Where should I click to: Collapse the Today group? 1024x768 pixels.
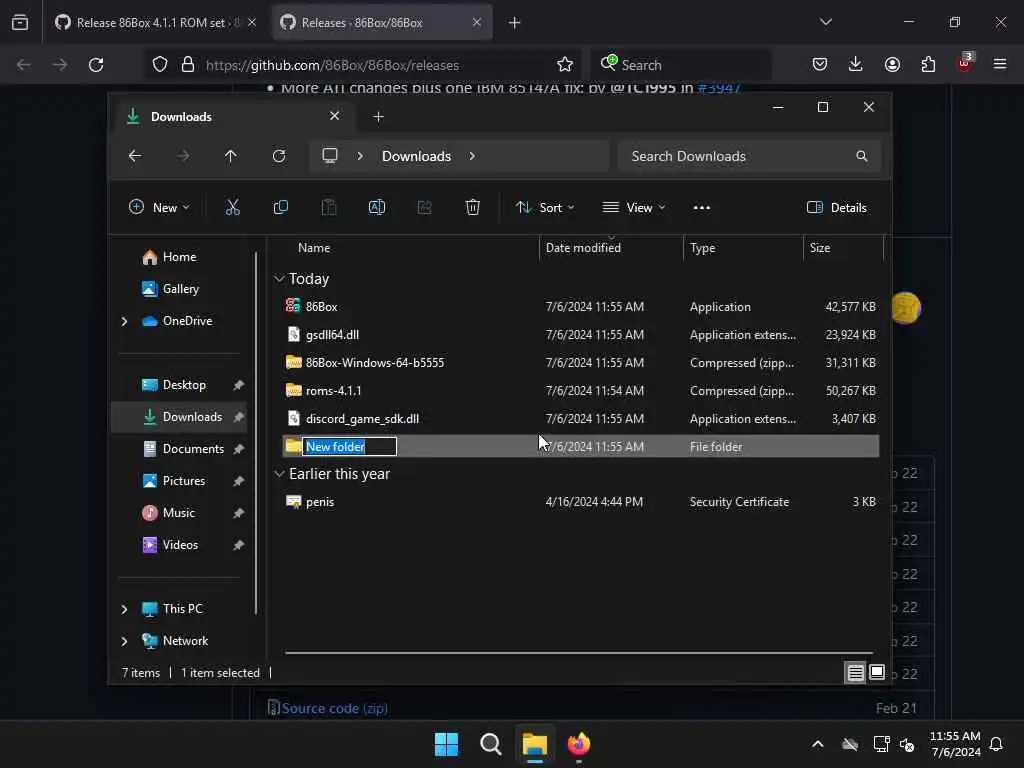pos(280,279)
